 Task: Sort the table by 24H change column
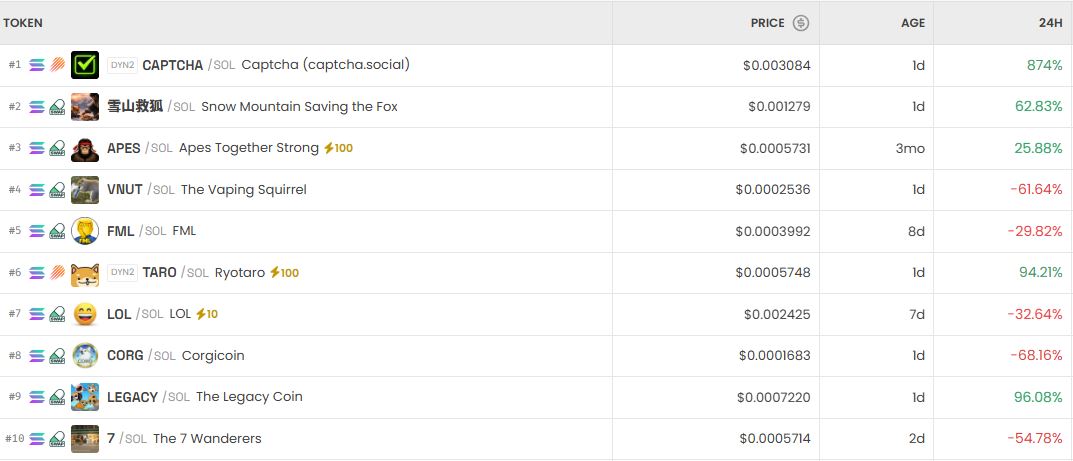tap(1050, 23)
